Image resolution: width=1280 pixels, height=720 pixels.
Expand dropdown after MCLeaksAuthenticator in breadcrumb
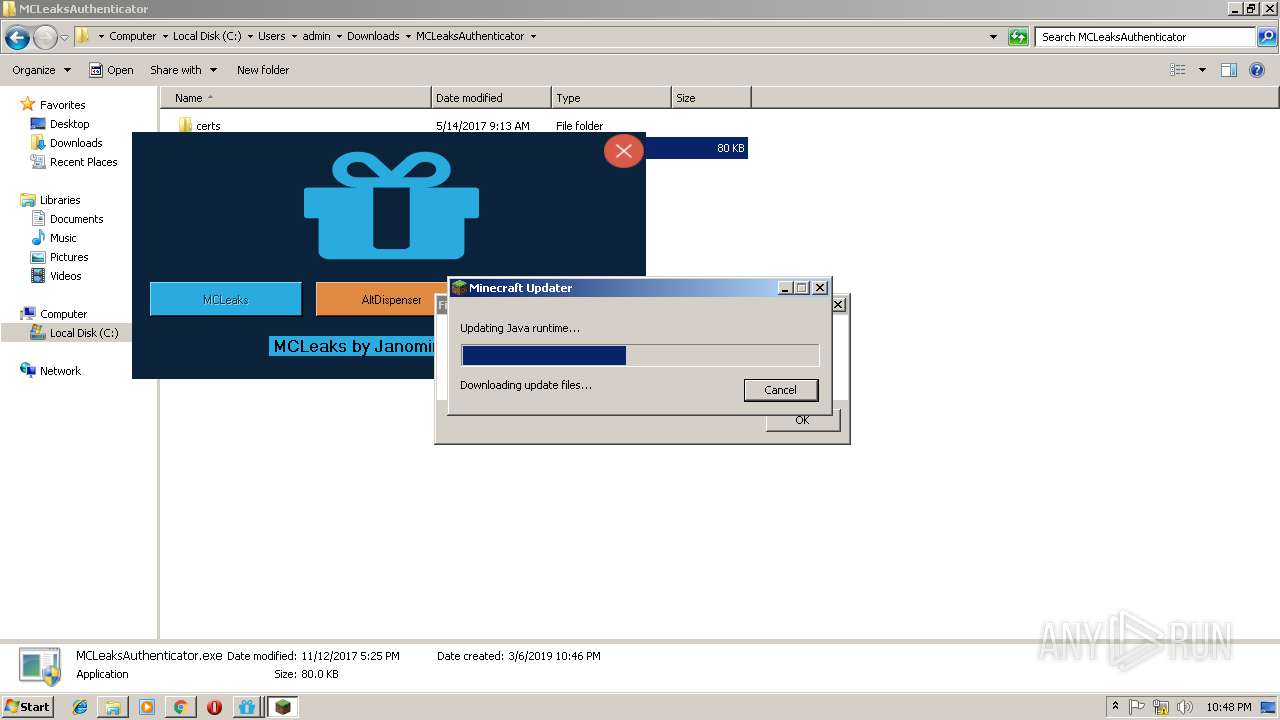pos(533,36)
